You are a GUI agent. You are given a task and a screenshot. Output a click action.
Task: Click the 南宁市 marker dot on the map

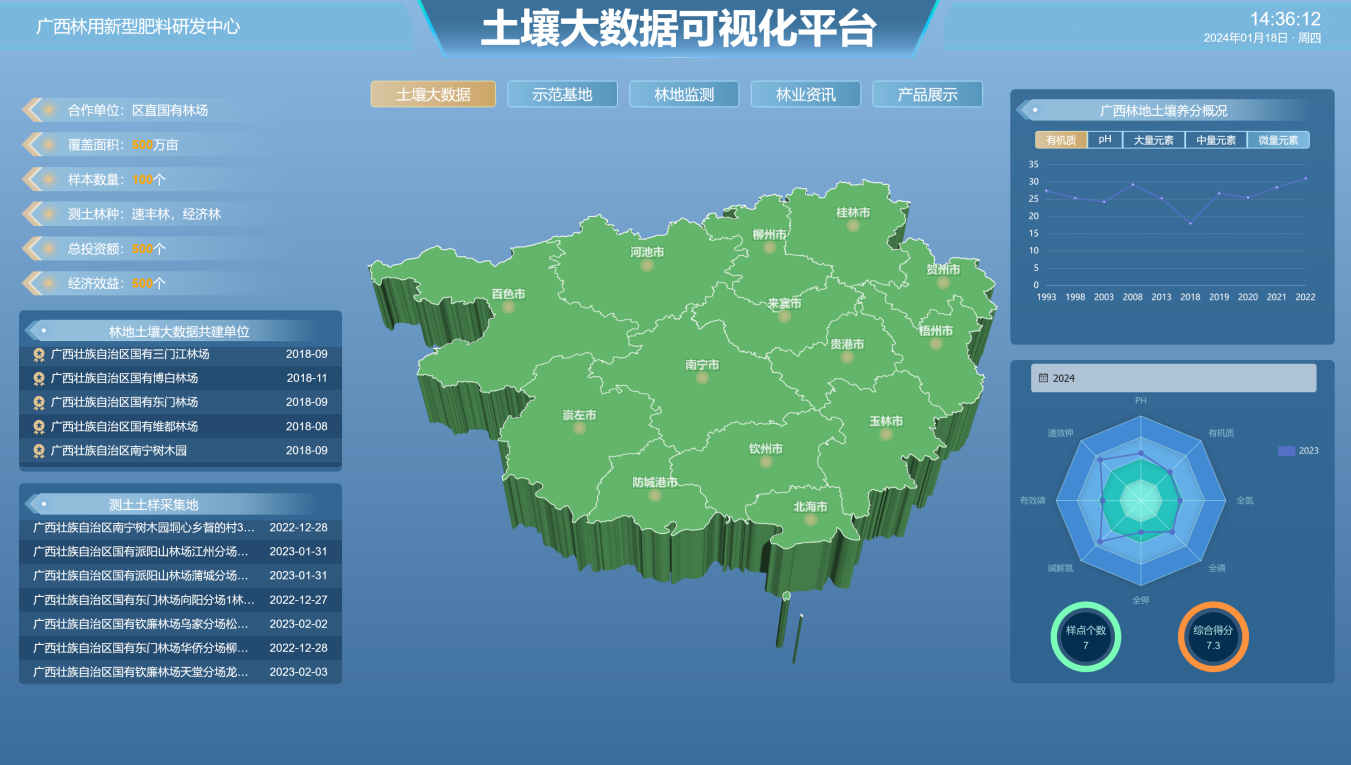(702, 378)
